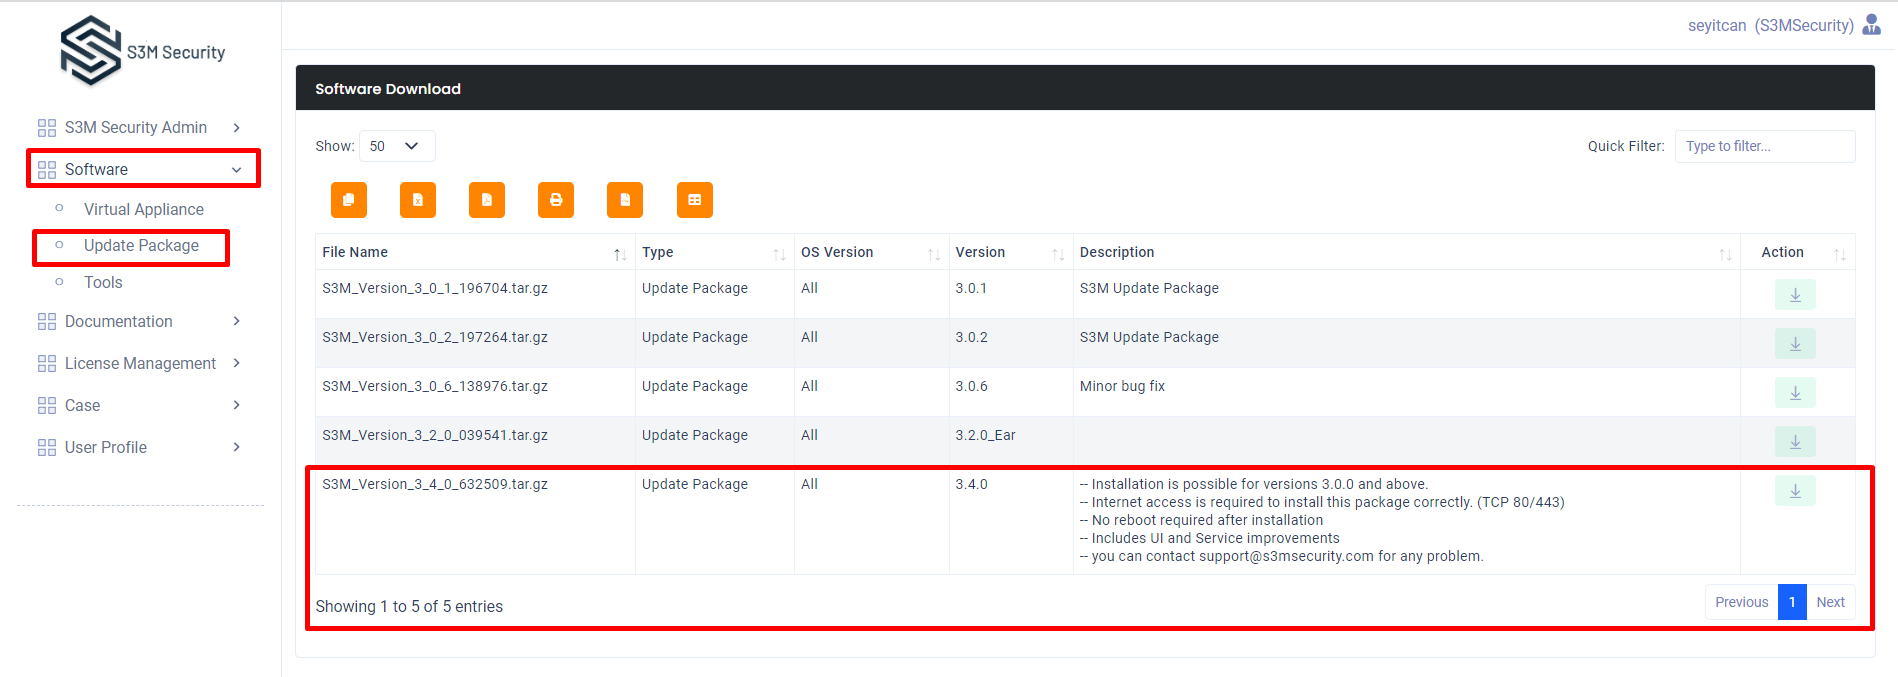Click the support@s3msecurity.com description line

[1281, 556]
